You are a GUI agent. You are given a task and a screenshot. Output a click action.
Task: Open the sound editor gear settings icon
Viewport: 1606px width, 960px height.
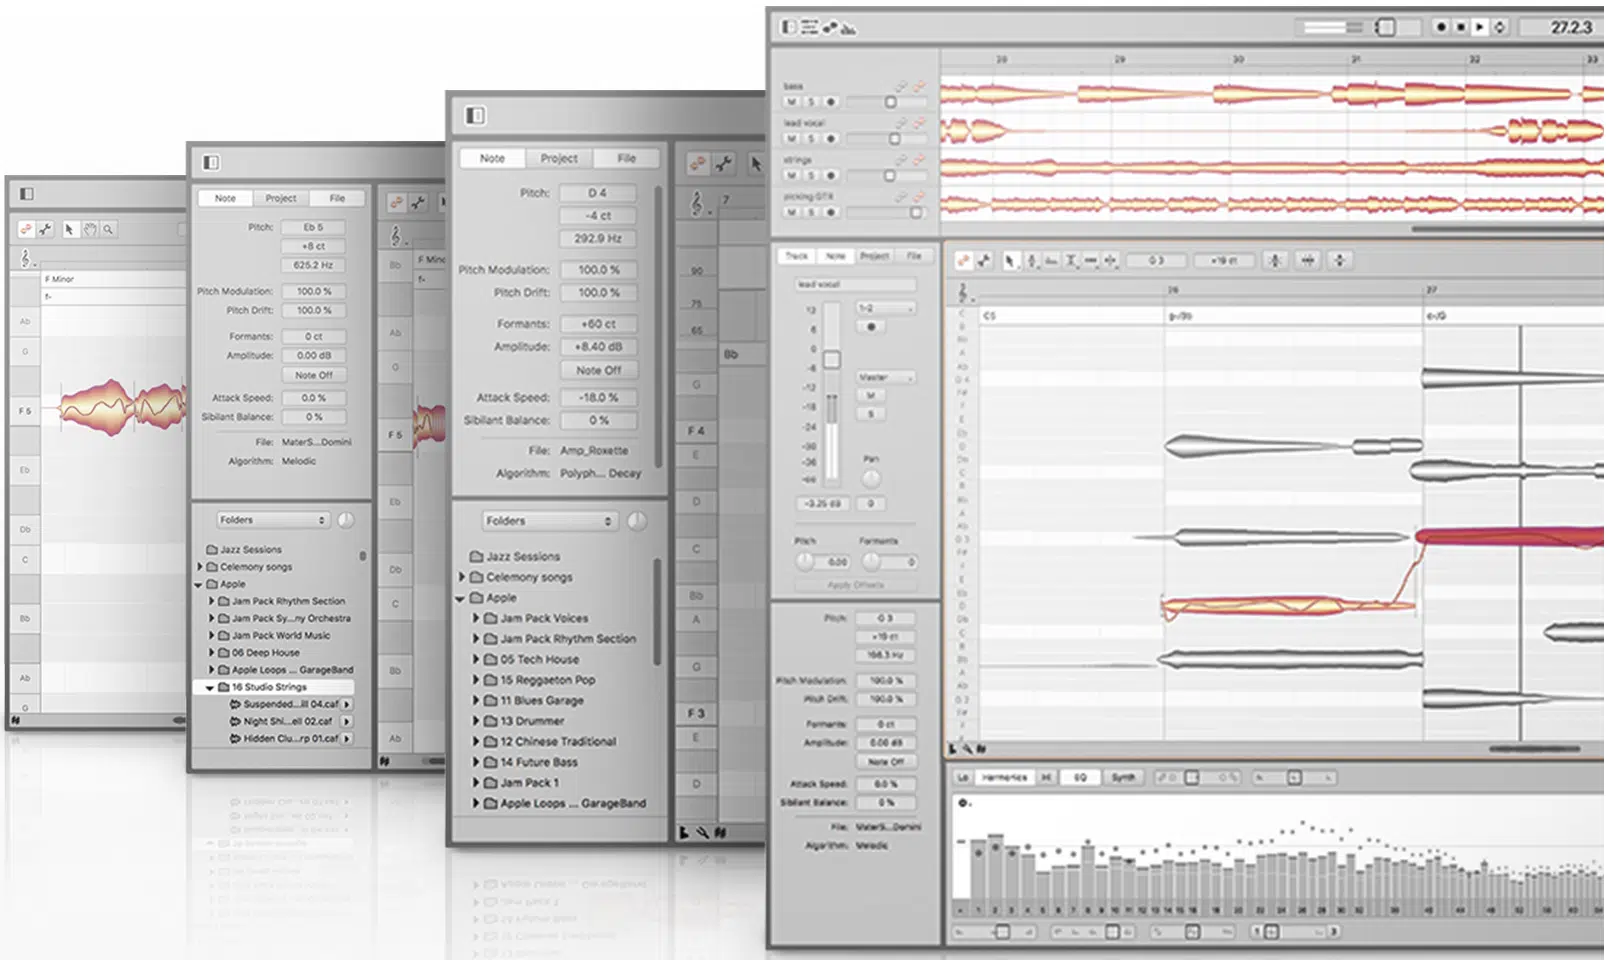(962, 802)
